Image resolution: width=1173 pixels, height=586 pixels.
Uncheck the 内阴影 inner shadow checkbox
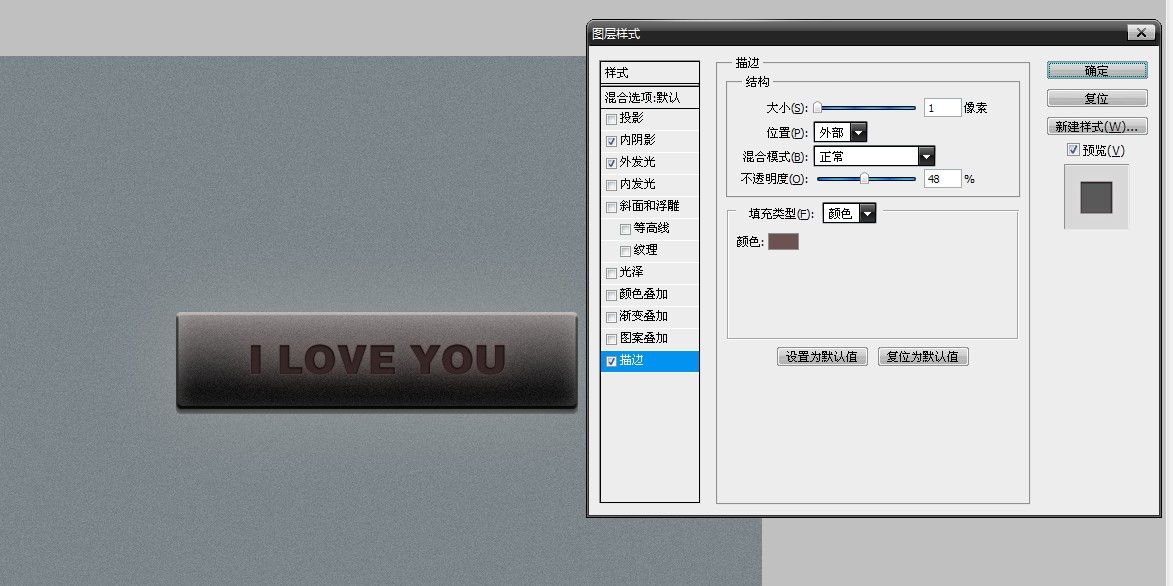(612, 141)
